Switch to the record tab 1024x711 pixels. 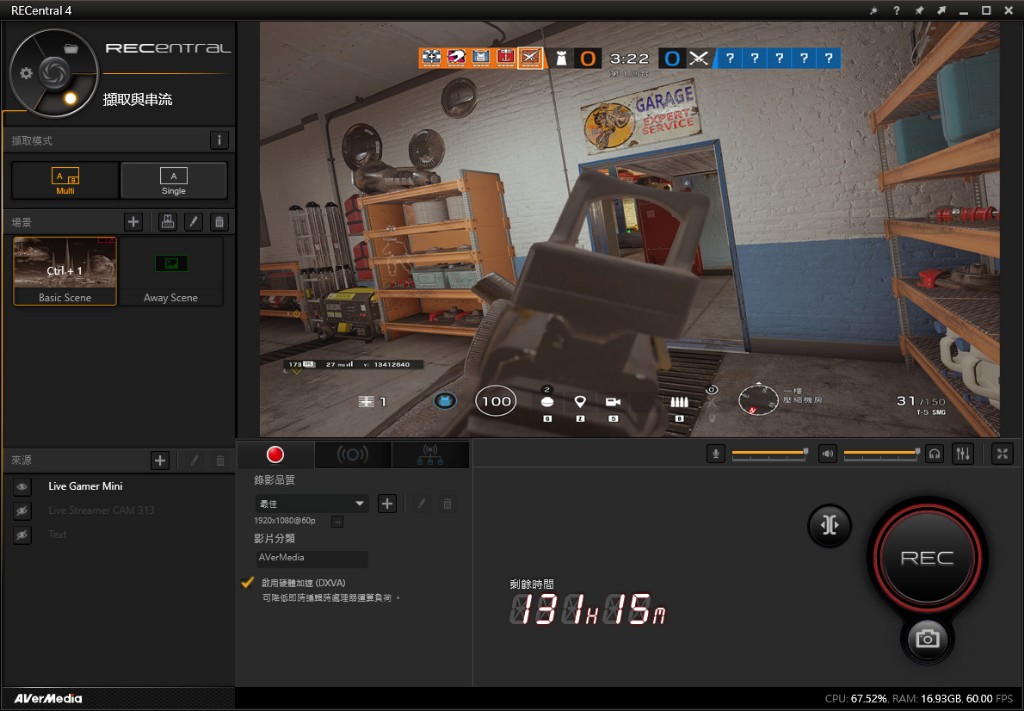point(275,454)
